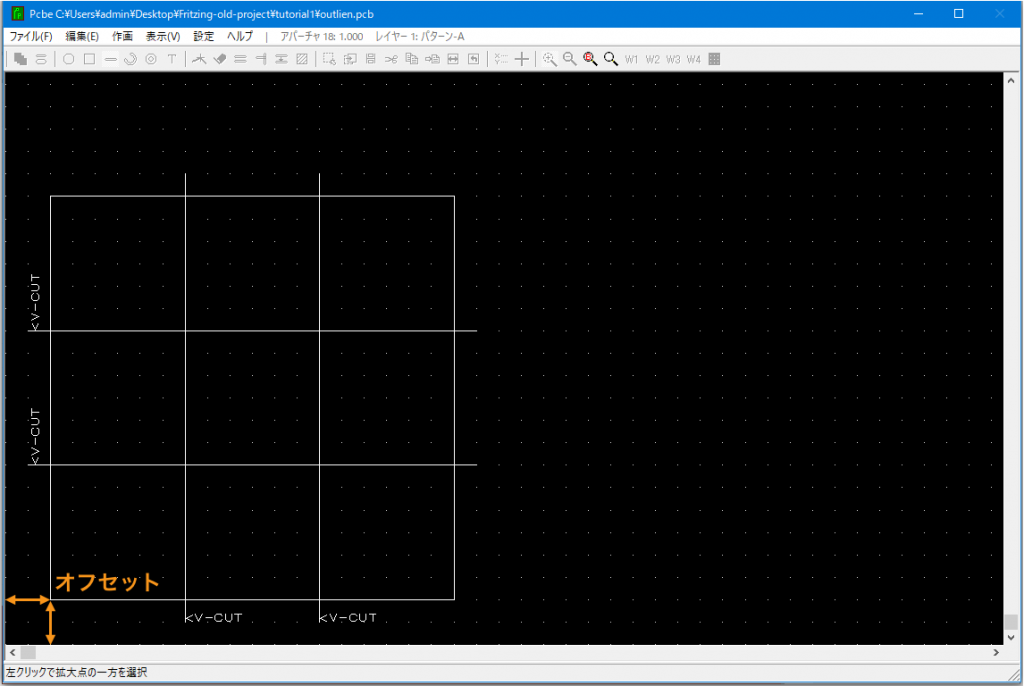Open the 設定 menu
The image size is (1024, 686).
(x=204, y=37)
